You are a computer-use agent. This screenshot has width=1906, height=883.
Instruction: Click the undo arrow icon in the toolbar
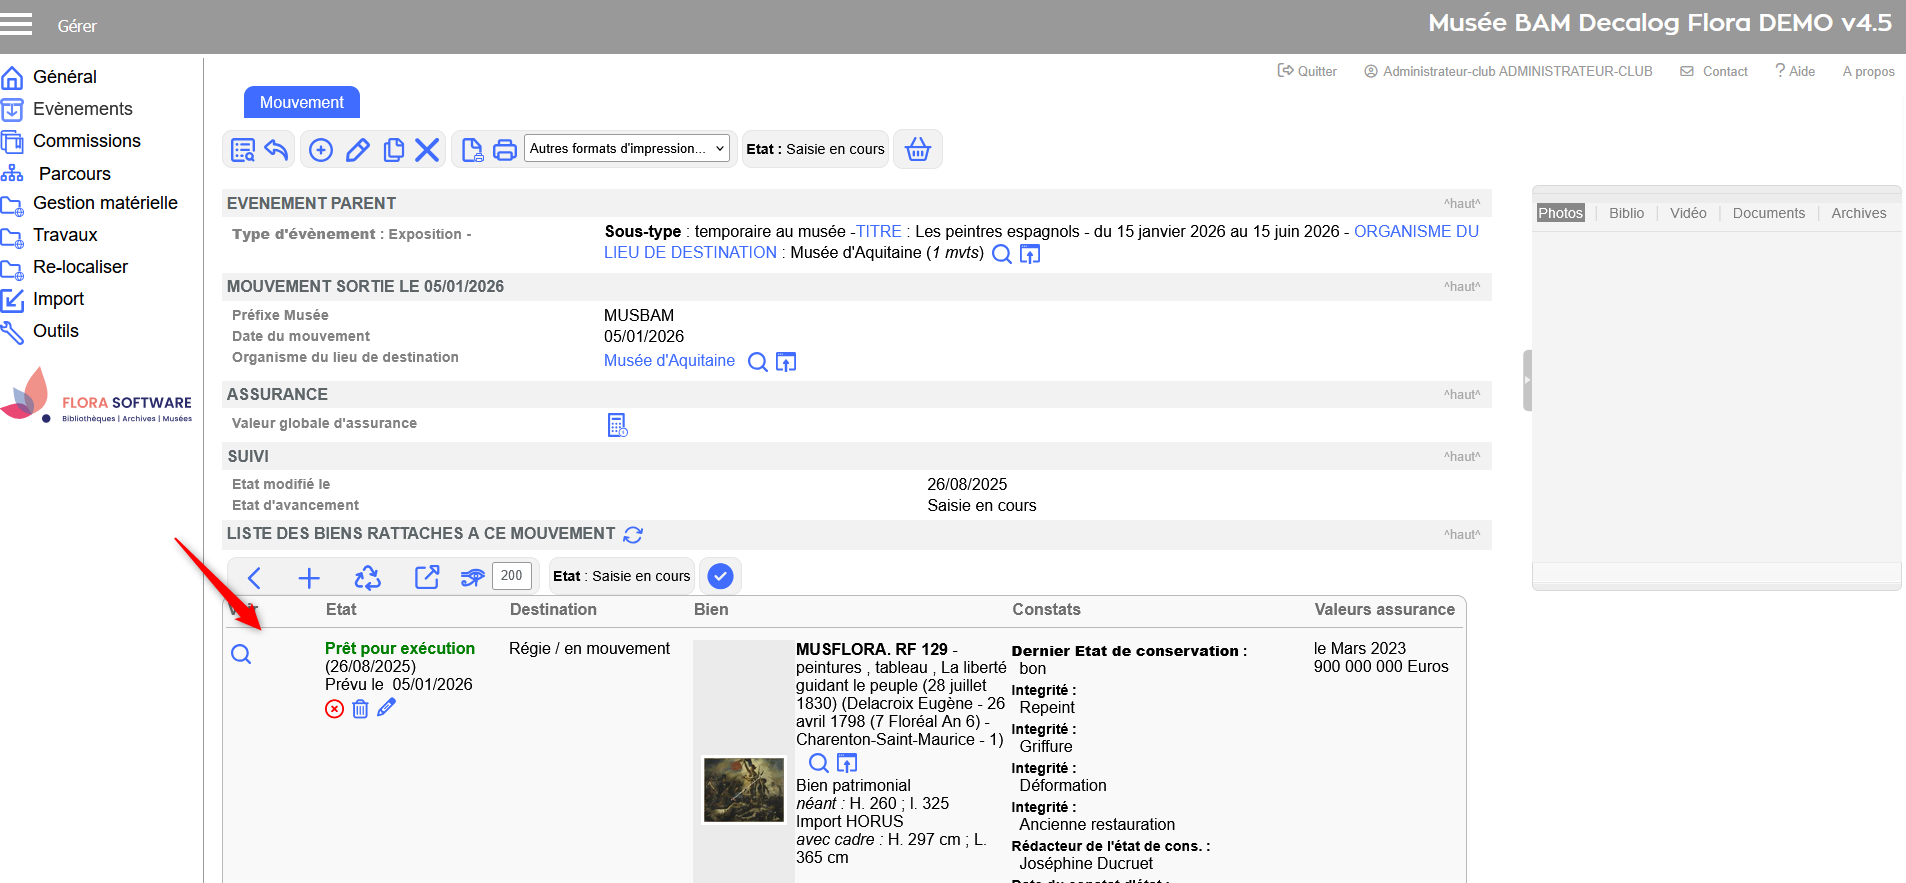tap(277, 150)
